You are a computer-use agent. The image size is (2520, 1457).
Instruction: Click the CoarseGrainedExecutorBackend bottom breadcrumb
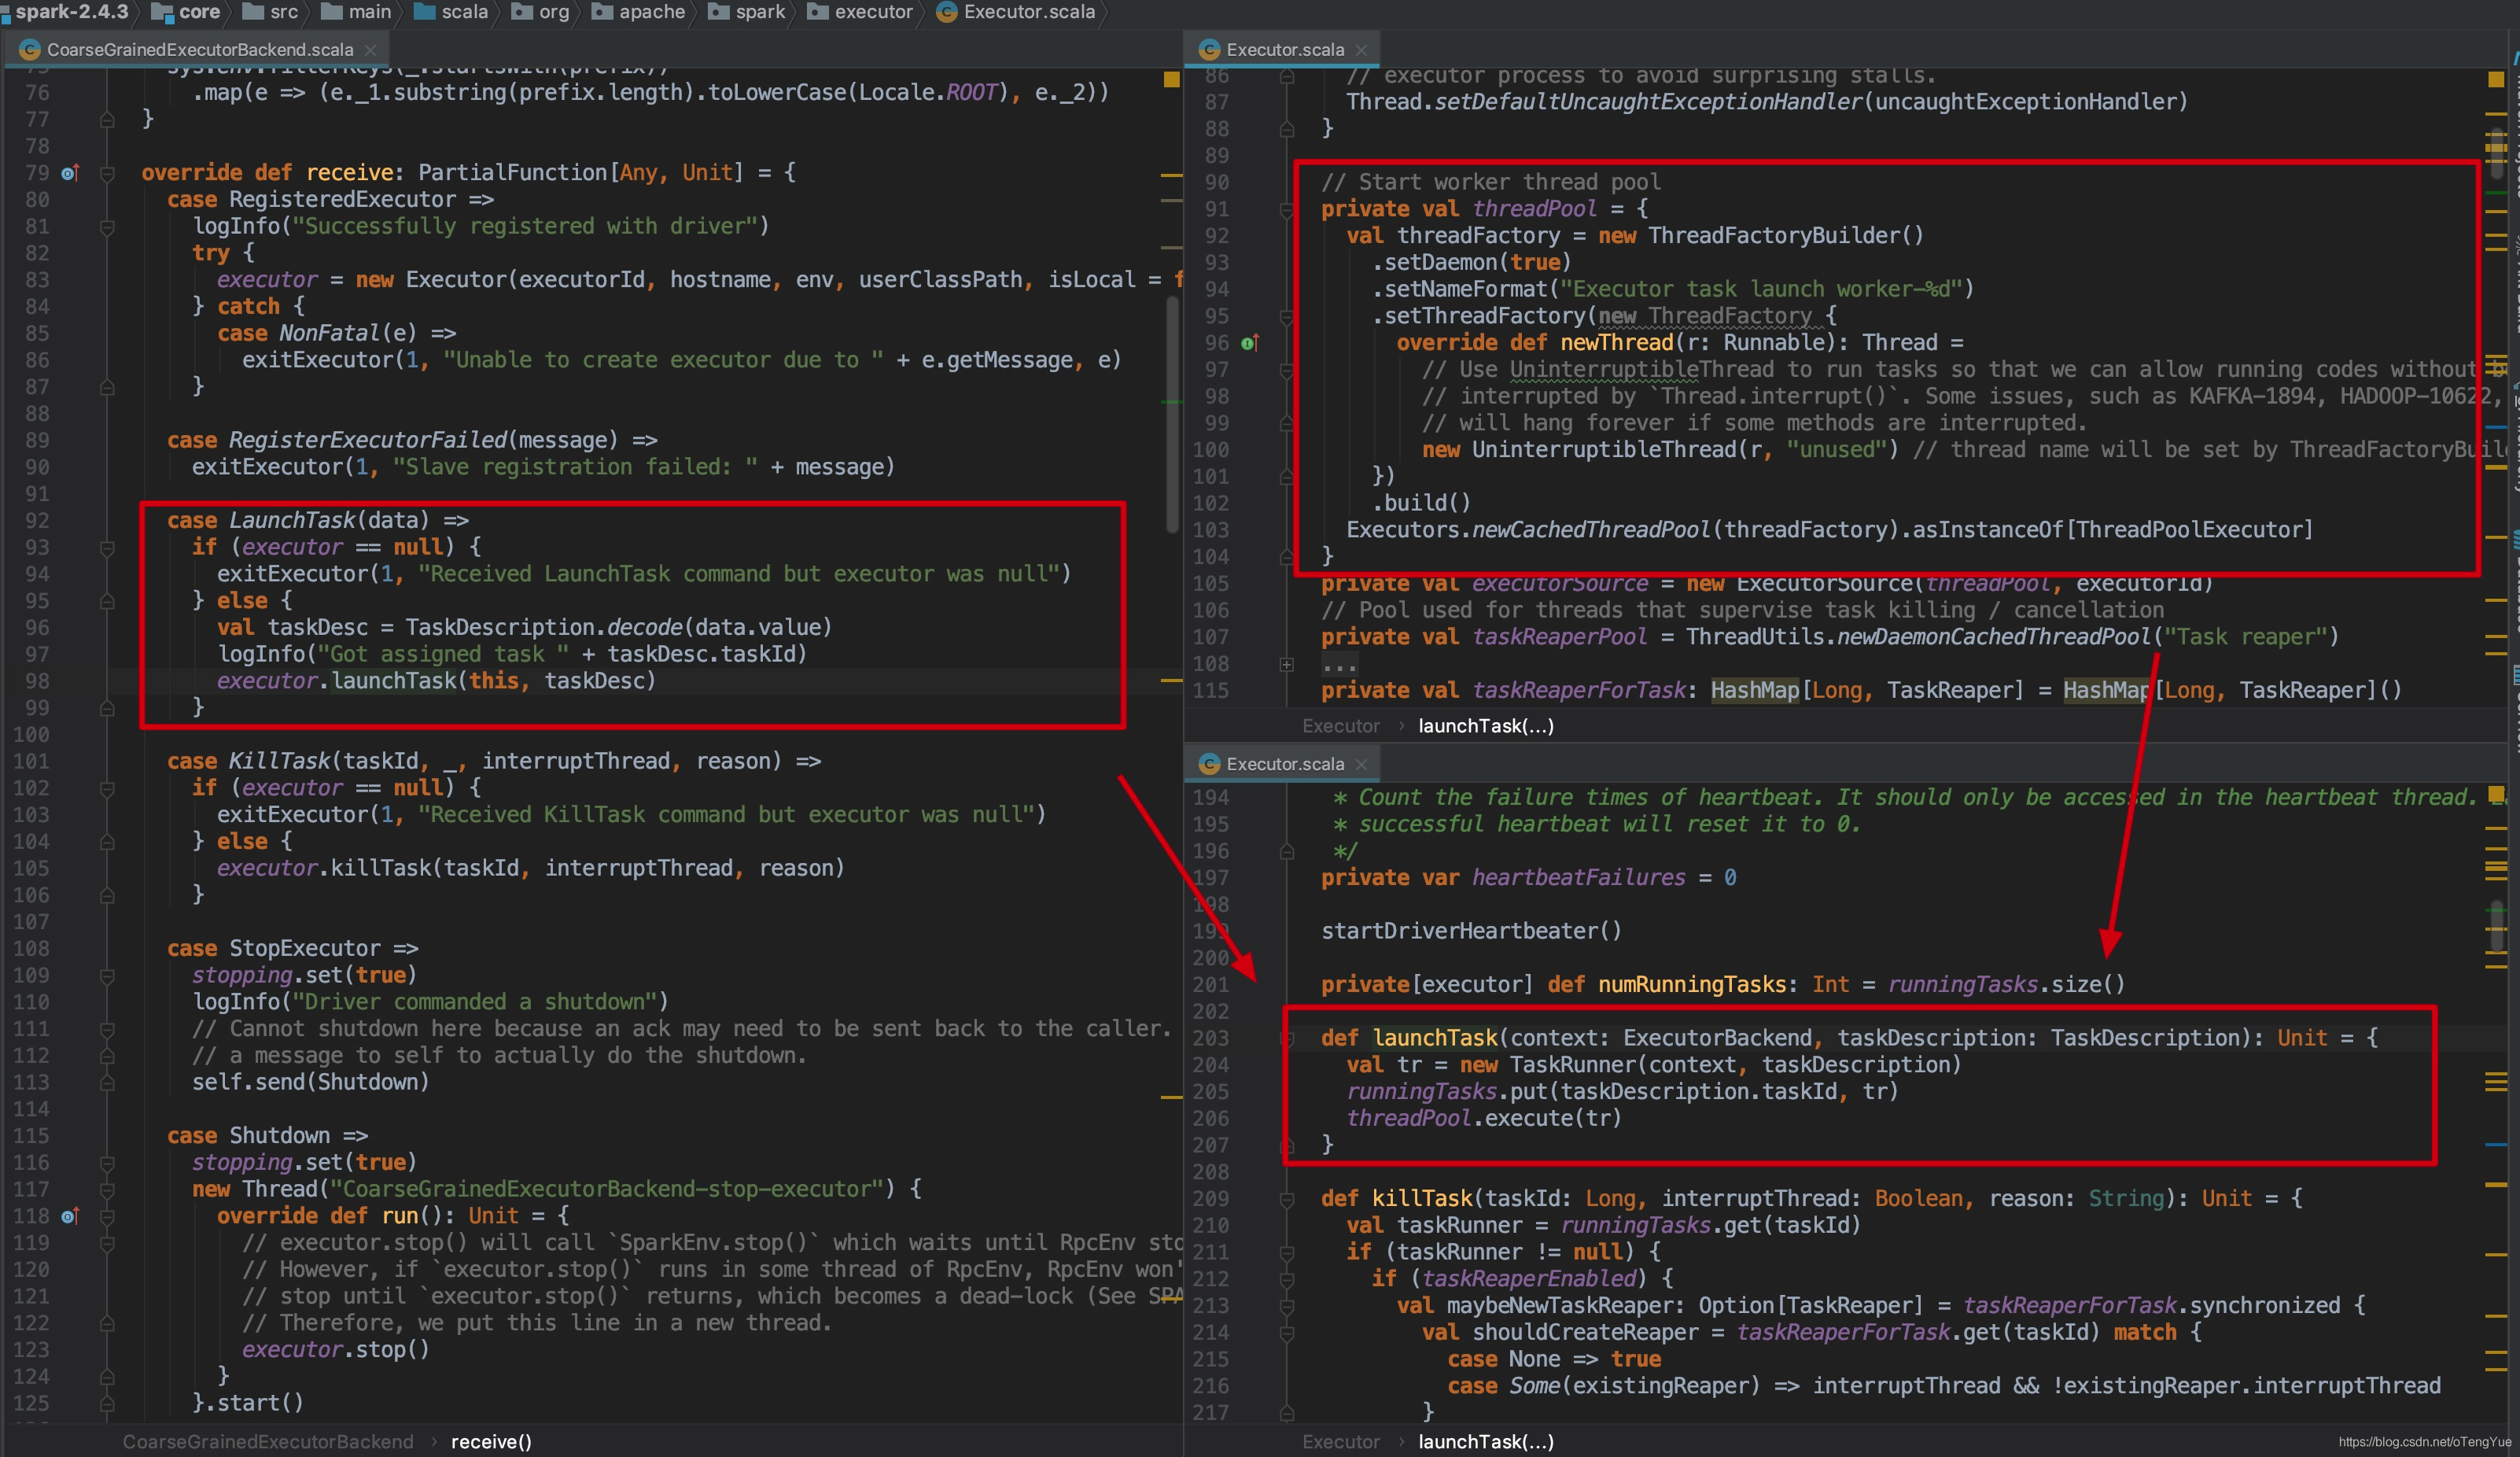click(268, 1441)
